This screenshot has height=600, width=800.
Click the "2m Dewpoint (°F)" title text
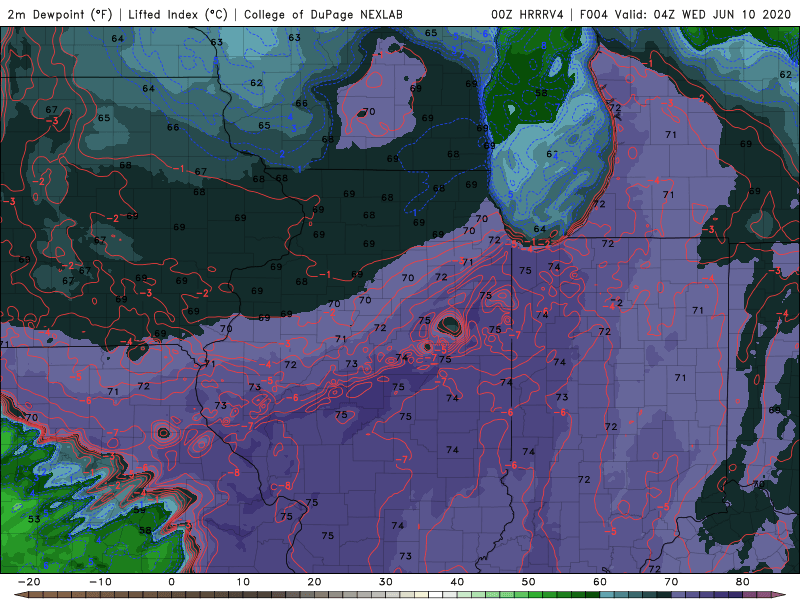coord(60,14)
